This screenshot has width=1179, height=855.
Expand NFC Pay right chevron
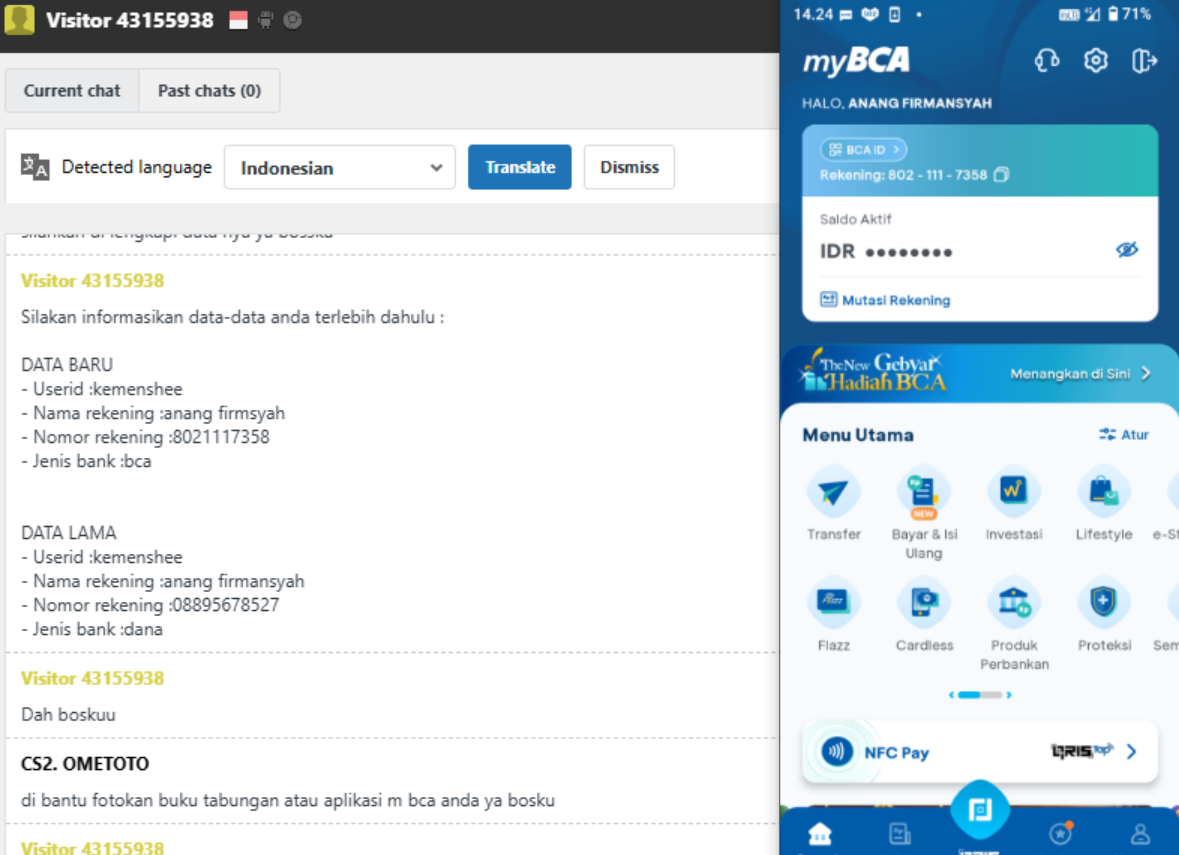(1132, 751)
